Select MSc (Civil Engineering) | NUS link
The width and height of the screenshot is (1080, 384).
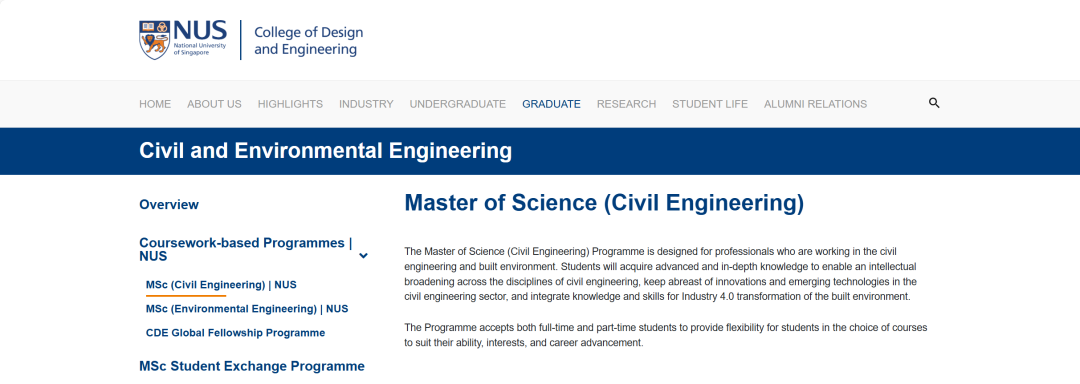tap(221, 285)
